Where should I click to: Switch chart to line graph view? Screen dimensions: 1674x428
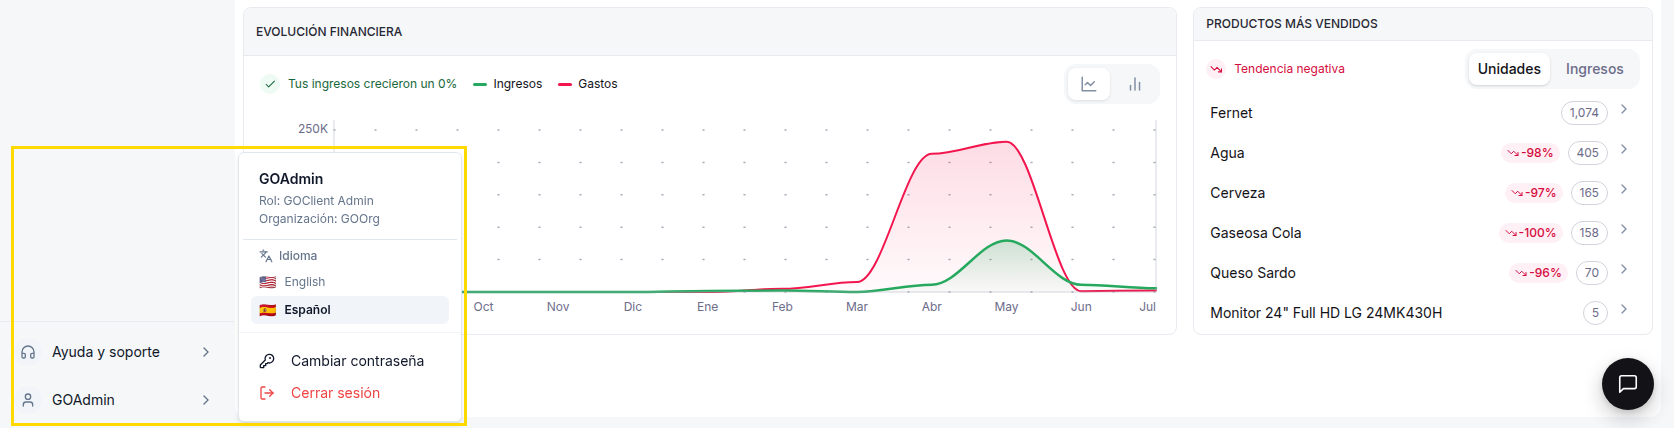[1089, 84]
